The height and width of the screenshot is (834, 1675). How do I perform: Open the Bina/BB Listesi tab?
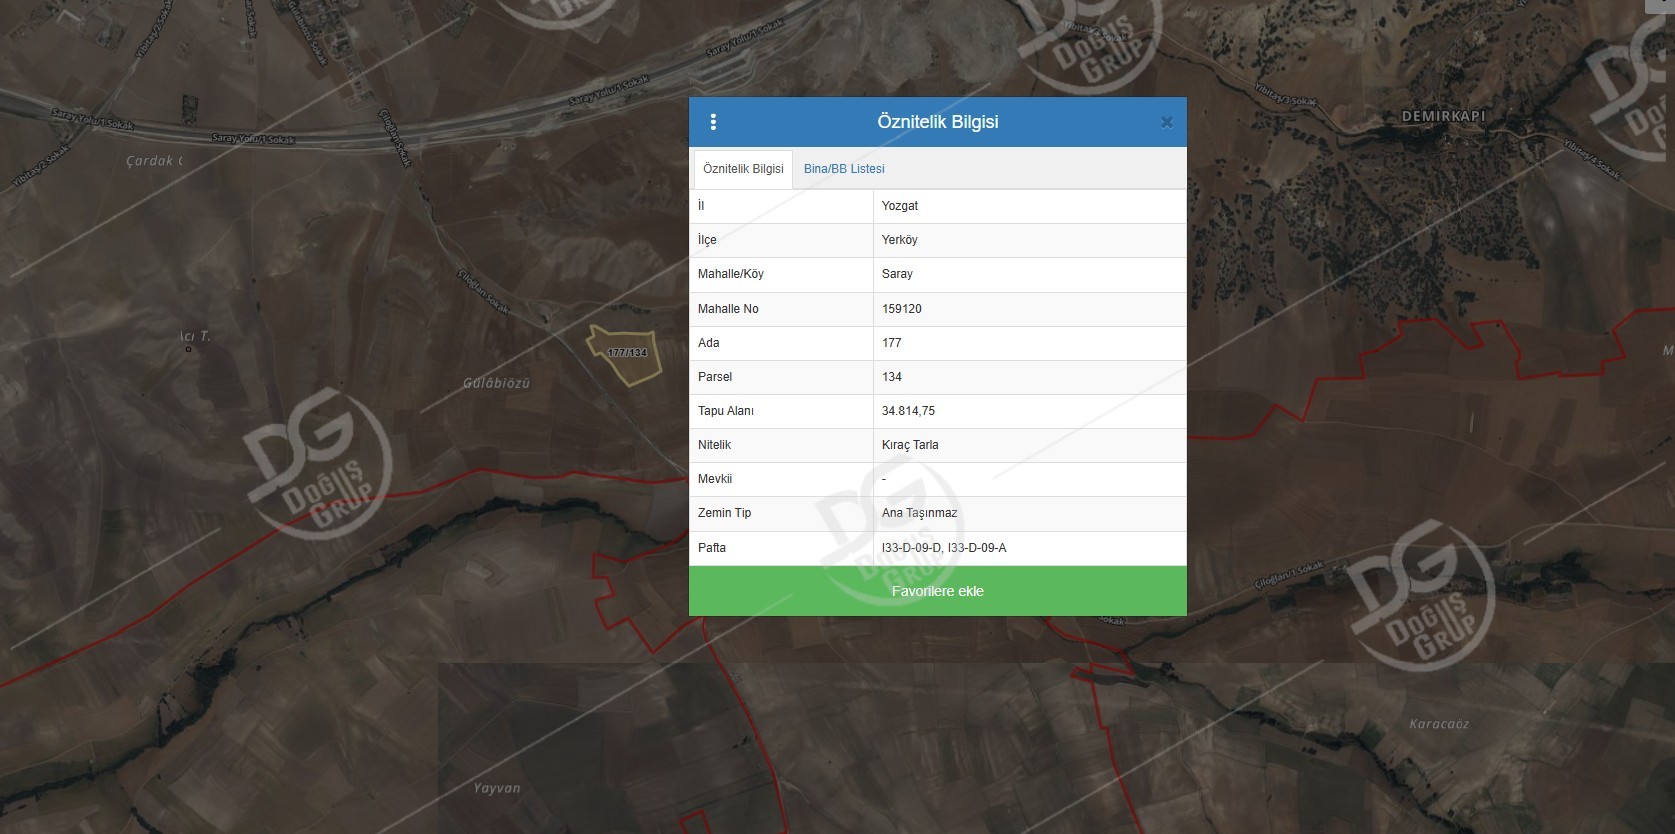pos(844,169)
